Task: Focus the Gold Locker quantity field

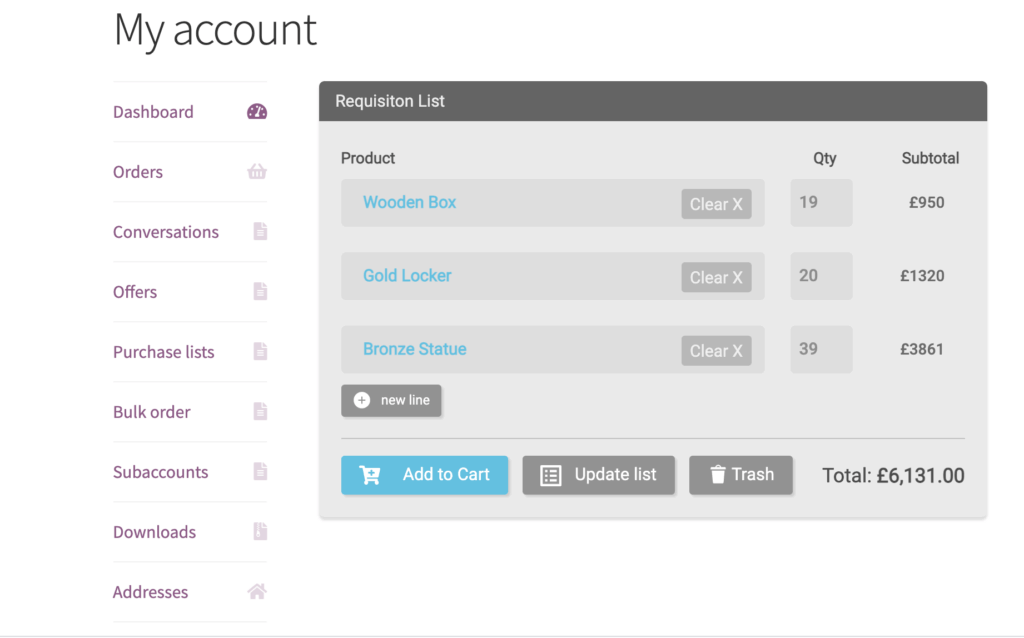Action: (821, 276)
